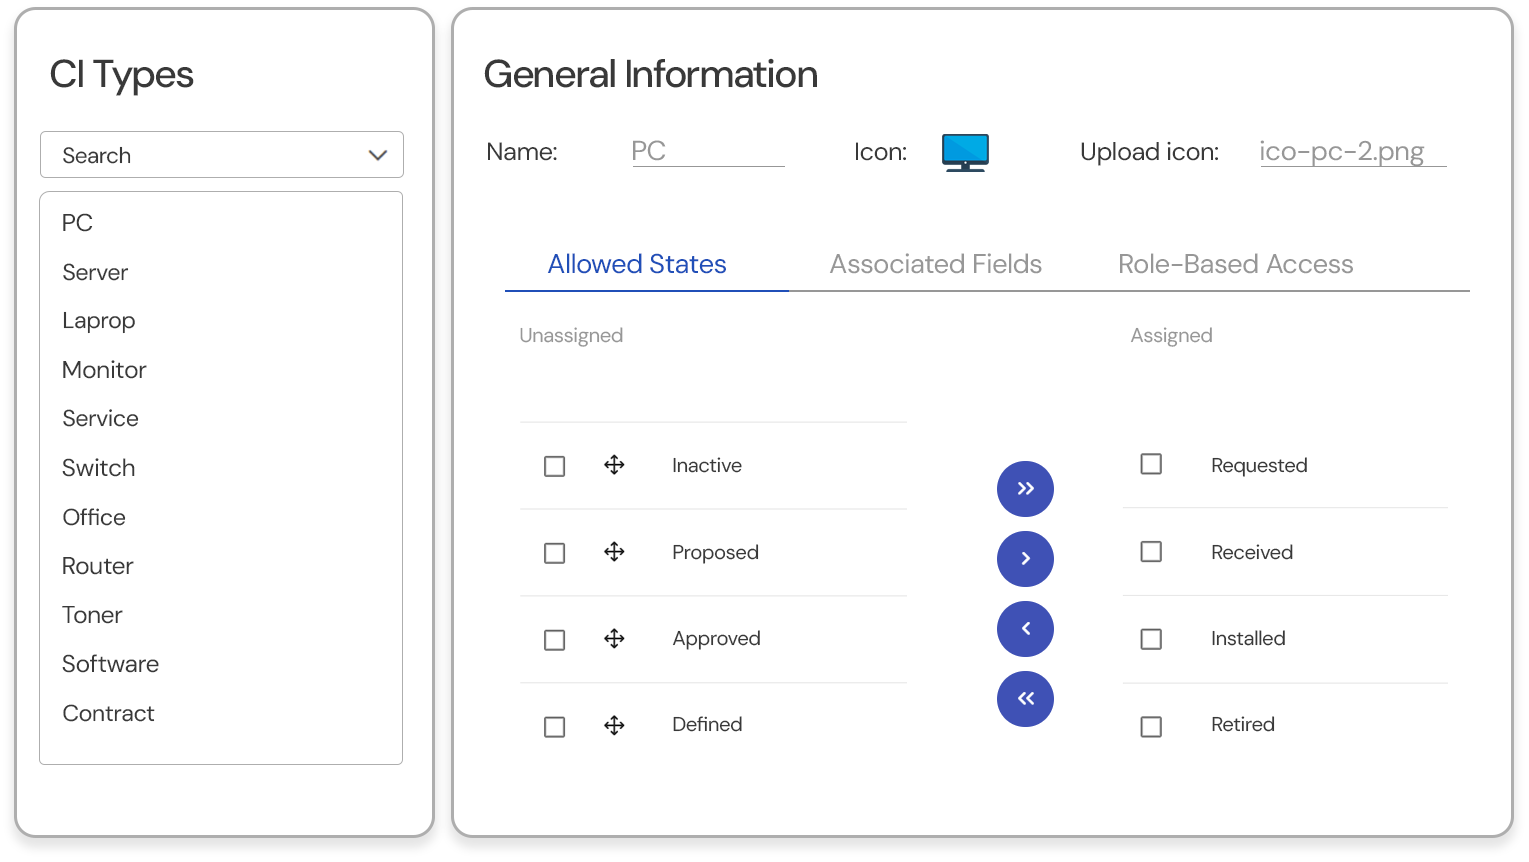Click the move-all-right double chevron button
Image resolution: width=1529 pixels, height=862 pixels.
[x=1025, y=489]
